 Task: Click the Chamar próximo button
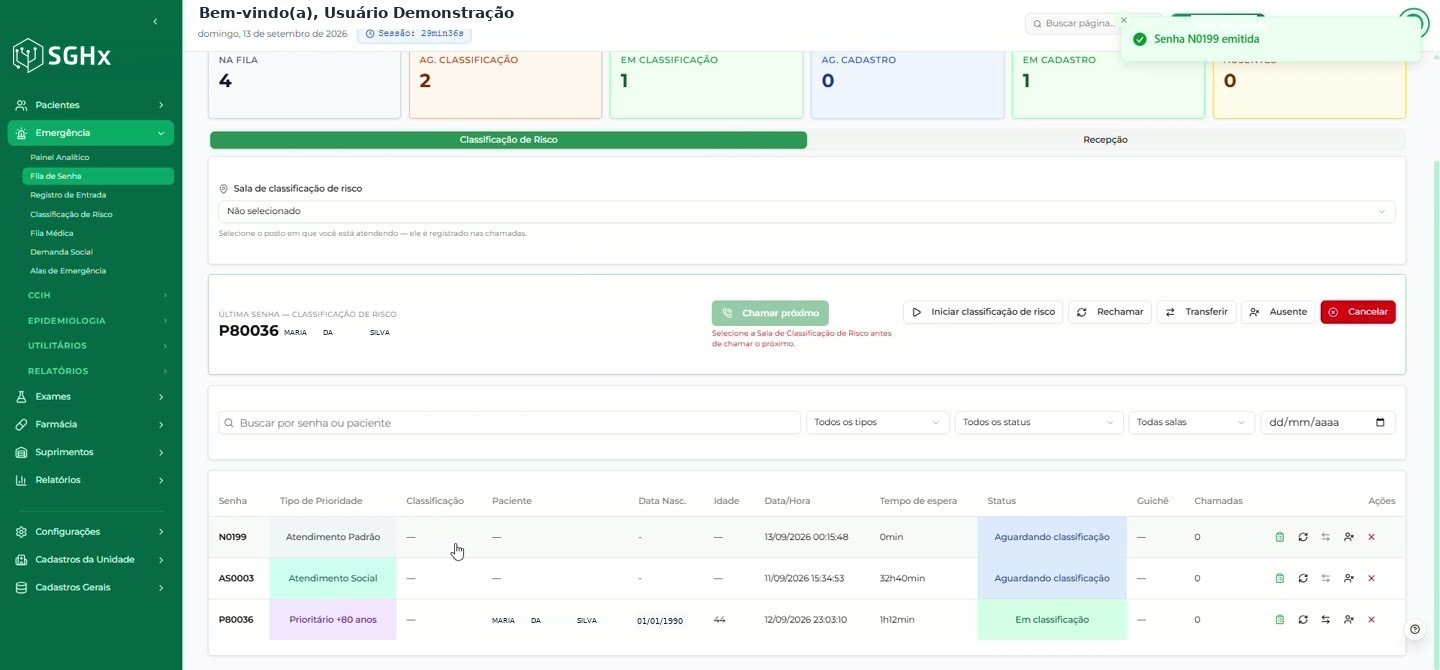point(770,313)
